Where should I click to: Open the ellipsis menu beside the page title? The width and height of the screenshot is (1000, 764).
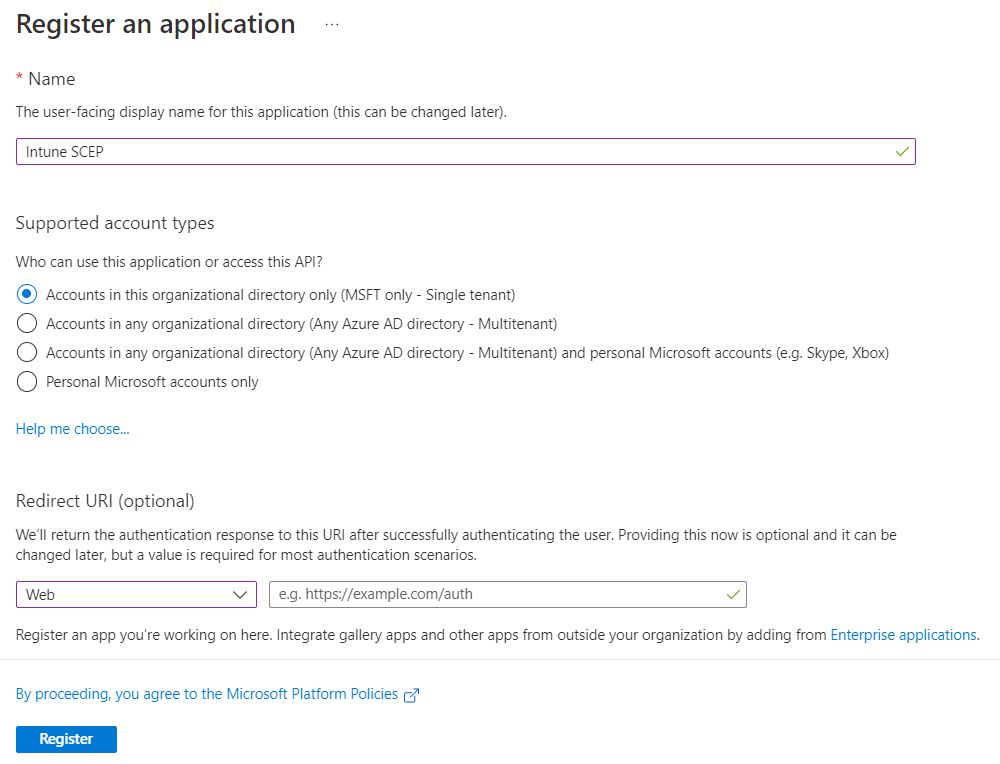pos(332,26)
